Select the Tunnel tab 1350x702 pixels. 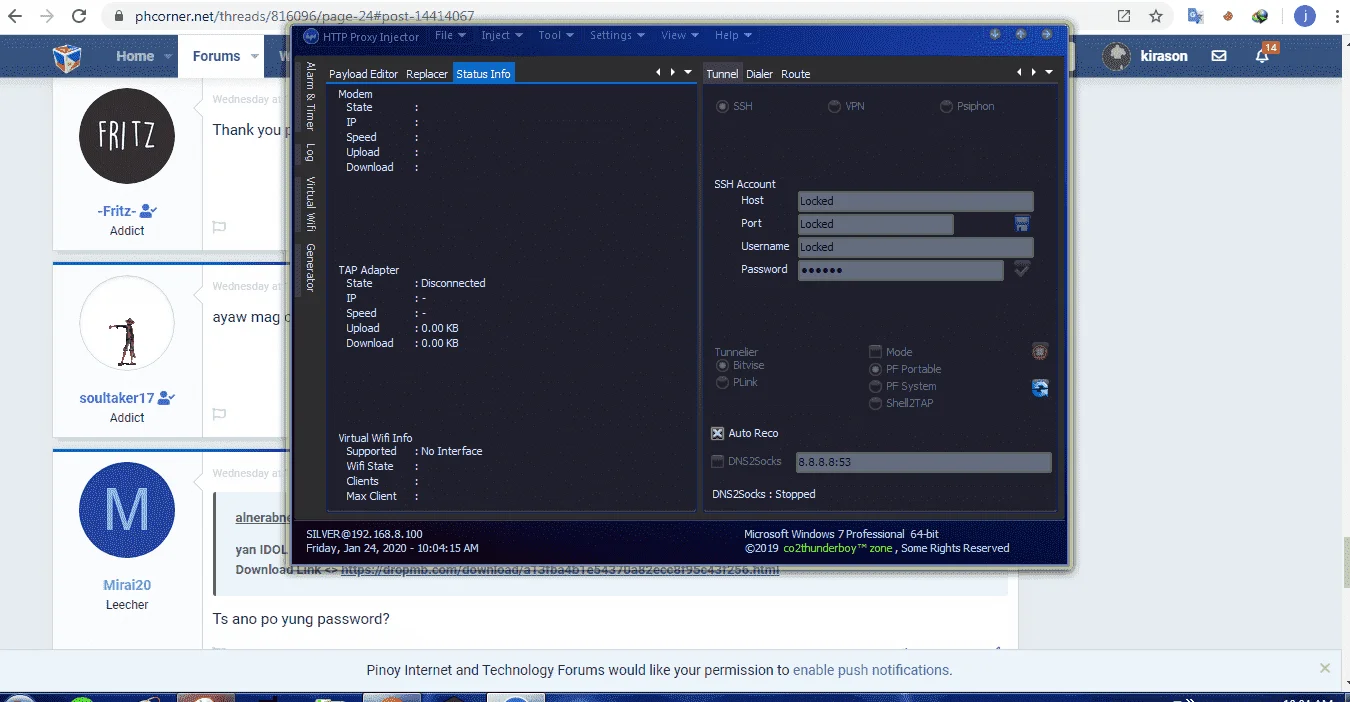(x=722, y=74)
